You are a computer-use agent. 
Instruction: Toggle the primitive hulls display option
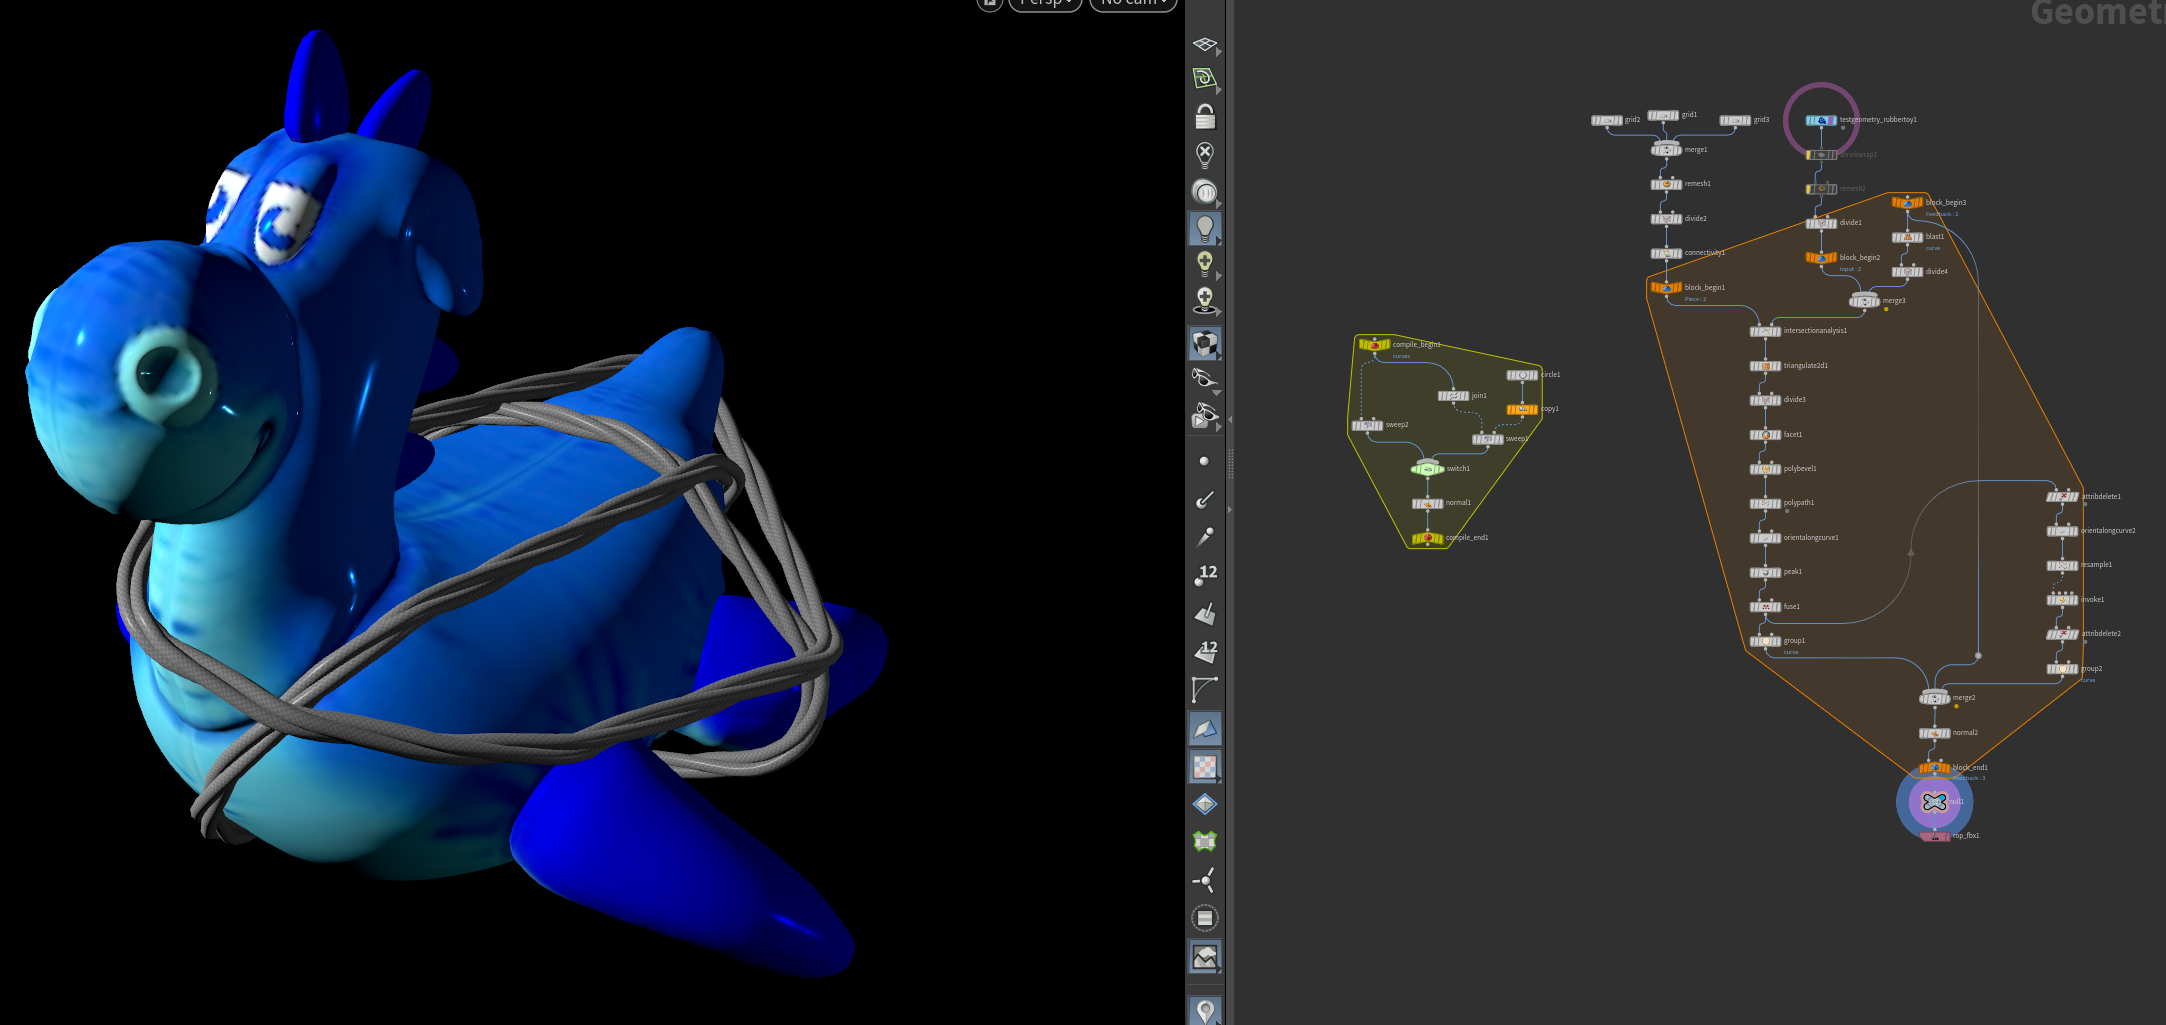point(1204,689)
